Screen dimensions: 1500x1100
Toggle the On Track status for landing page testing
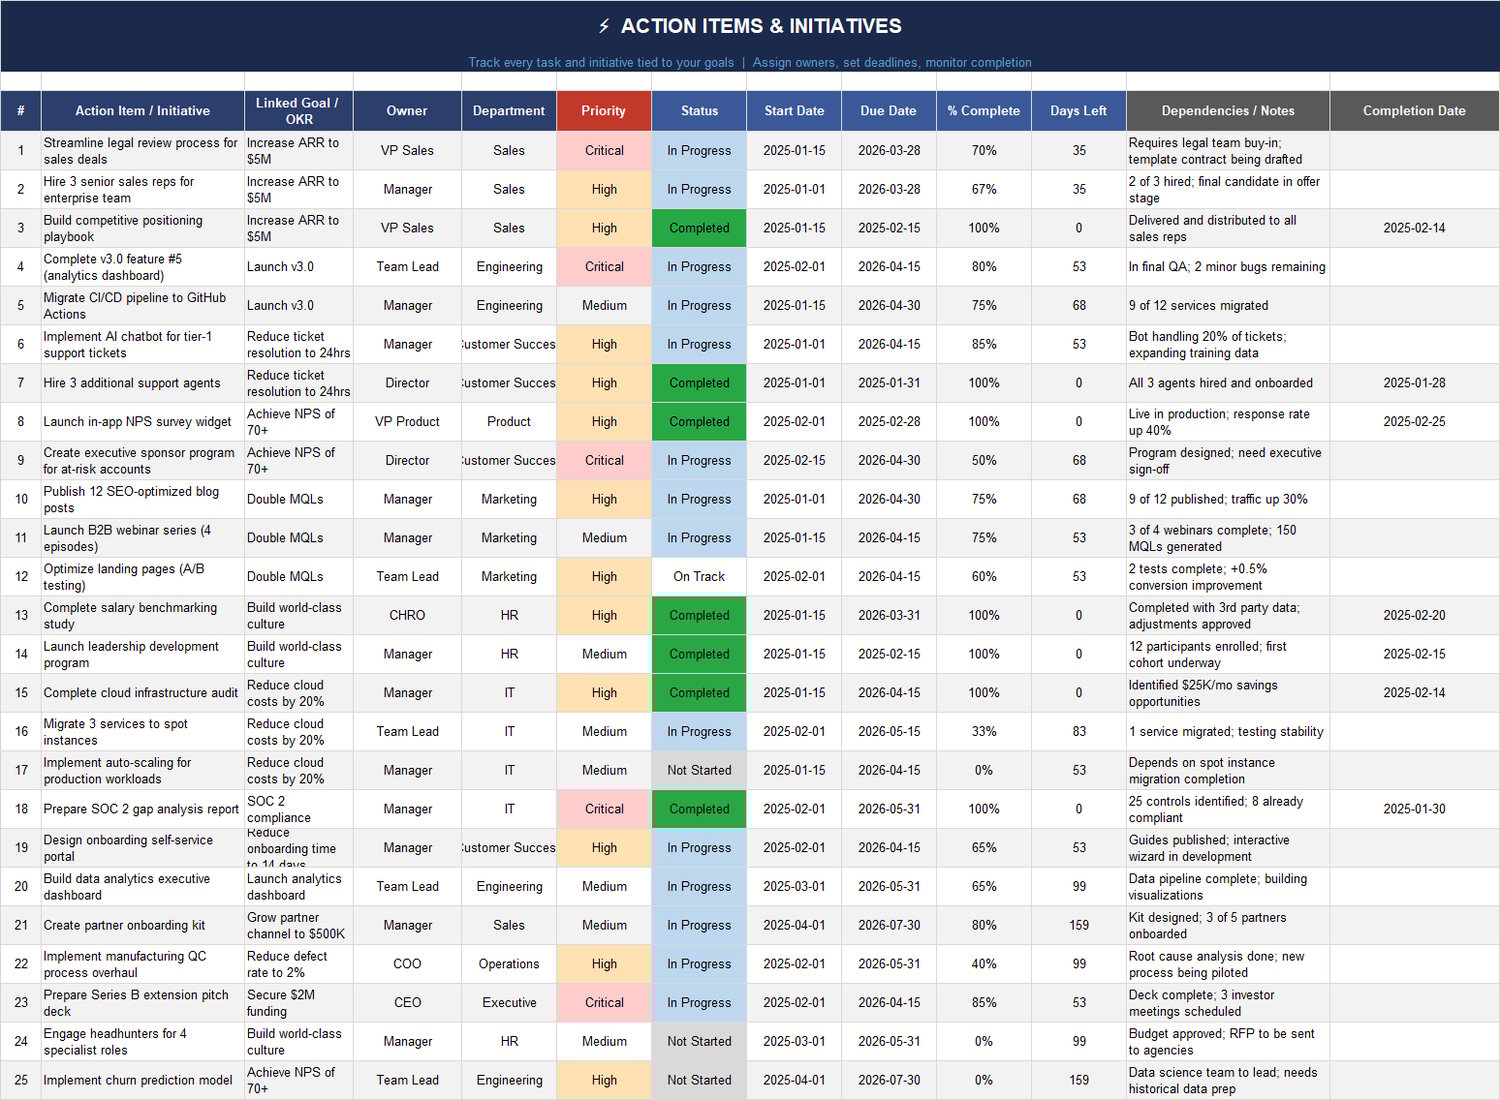pos(699,577)
